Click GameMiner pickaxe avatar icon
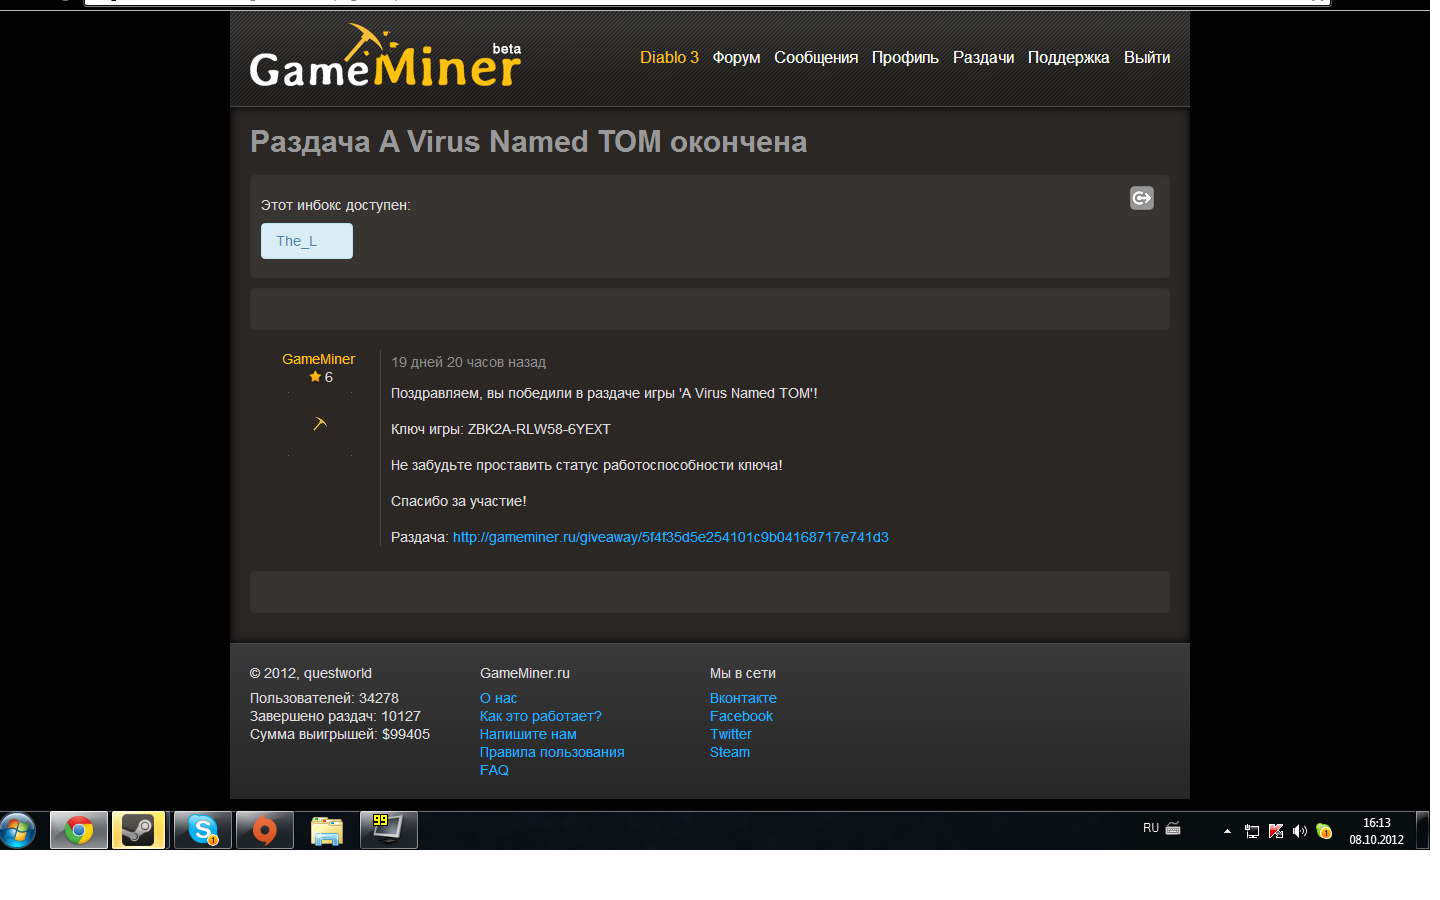The height and width of the screenshot is (900, 1440). pyautogui.click(x=320, y=424)
